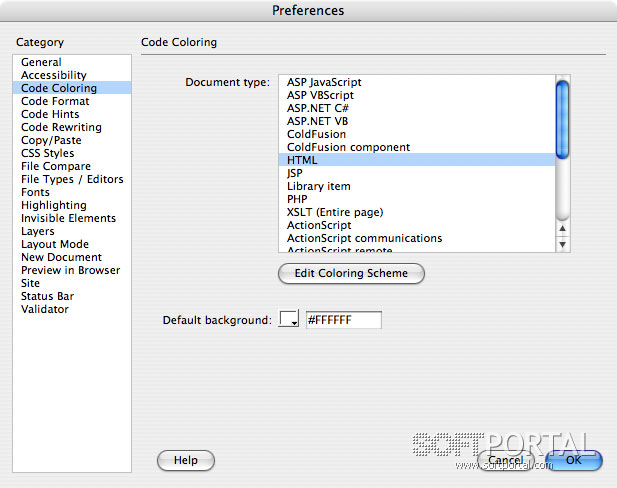Viewport: 617px width, 488px height.
Task: Click the document type scroll up arrow
Action: (562, 229)
